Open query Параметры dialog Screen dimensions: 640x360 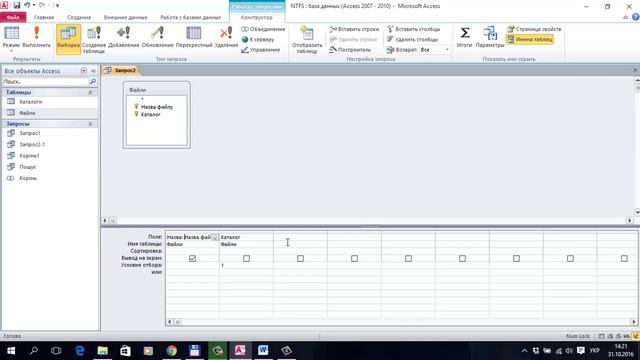pos(490,38)
